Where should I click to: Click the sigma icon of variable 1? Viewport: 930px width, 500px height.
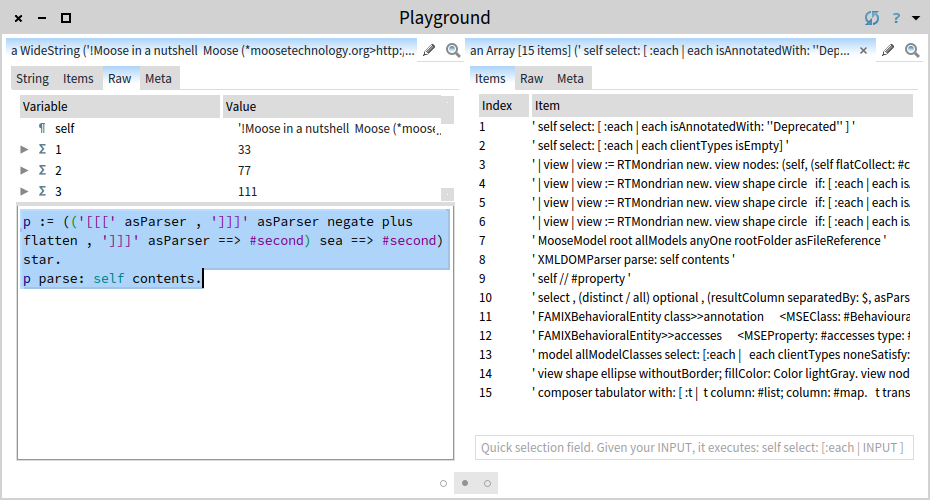[42, 149]
